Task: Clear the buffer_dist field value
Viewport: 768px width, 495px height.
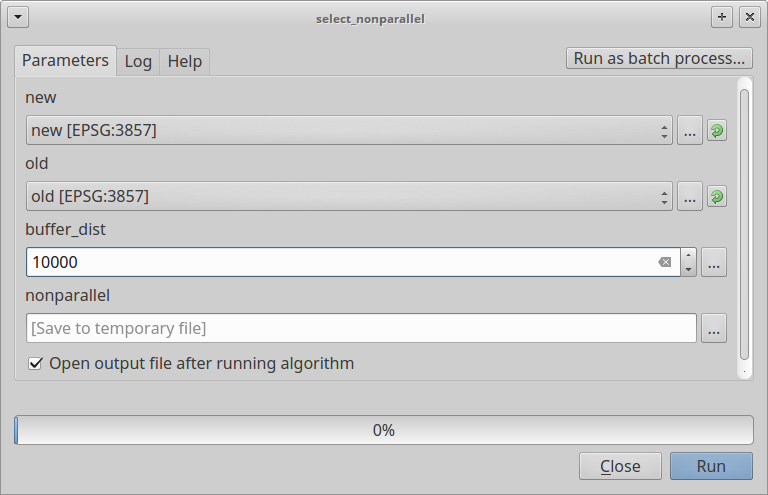Action: click(664, 262)
